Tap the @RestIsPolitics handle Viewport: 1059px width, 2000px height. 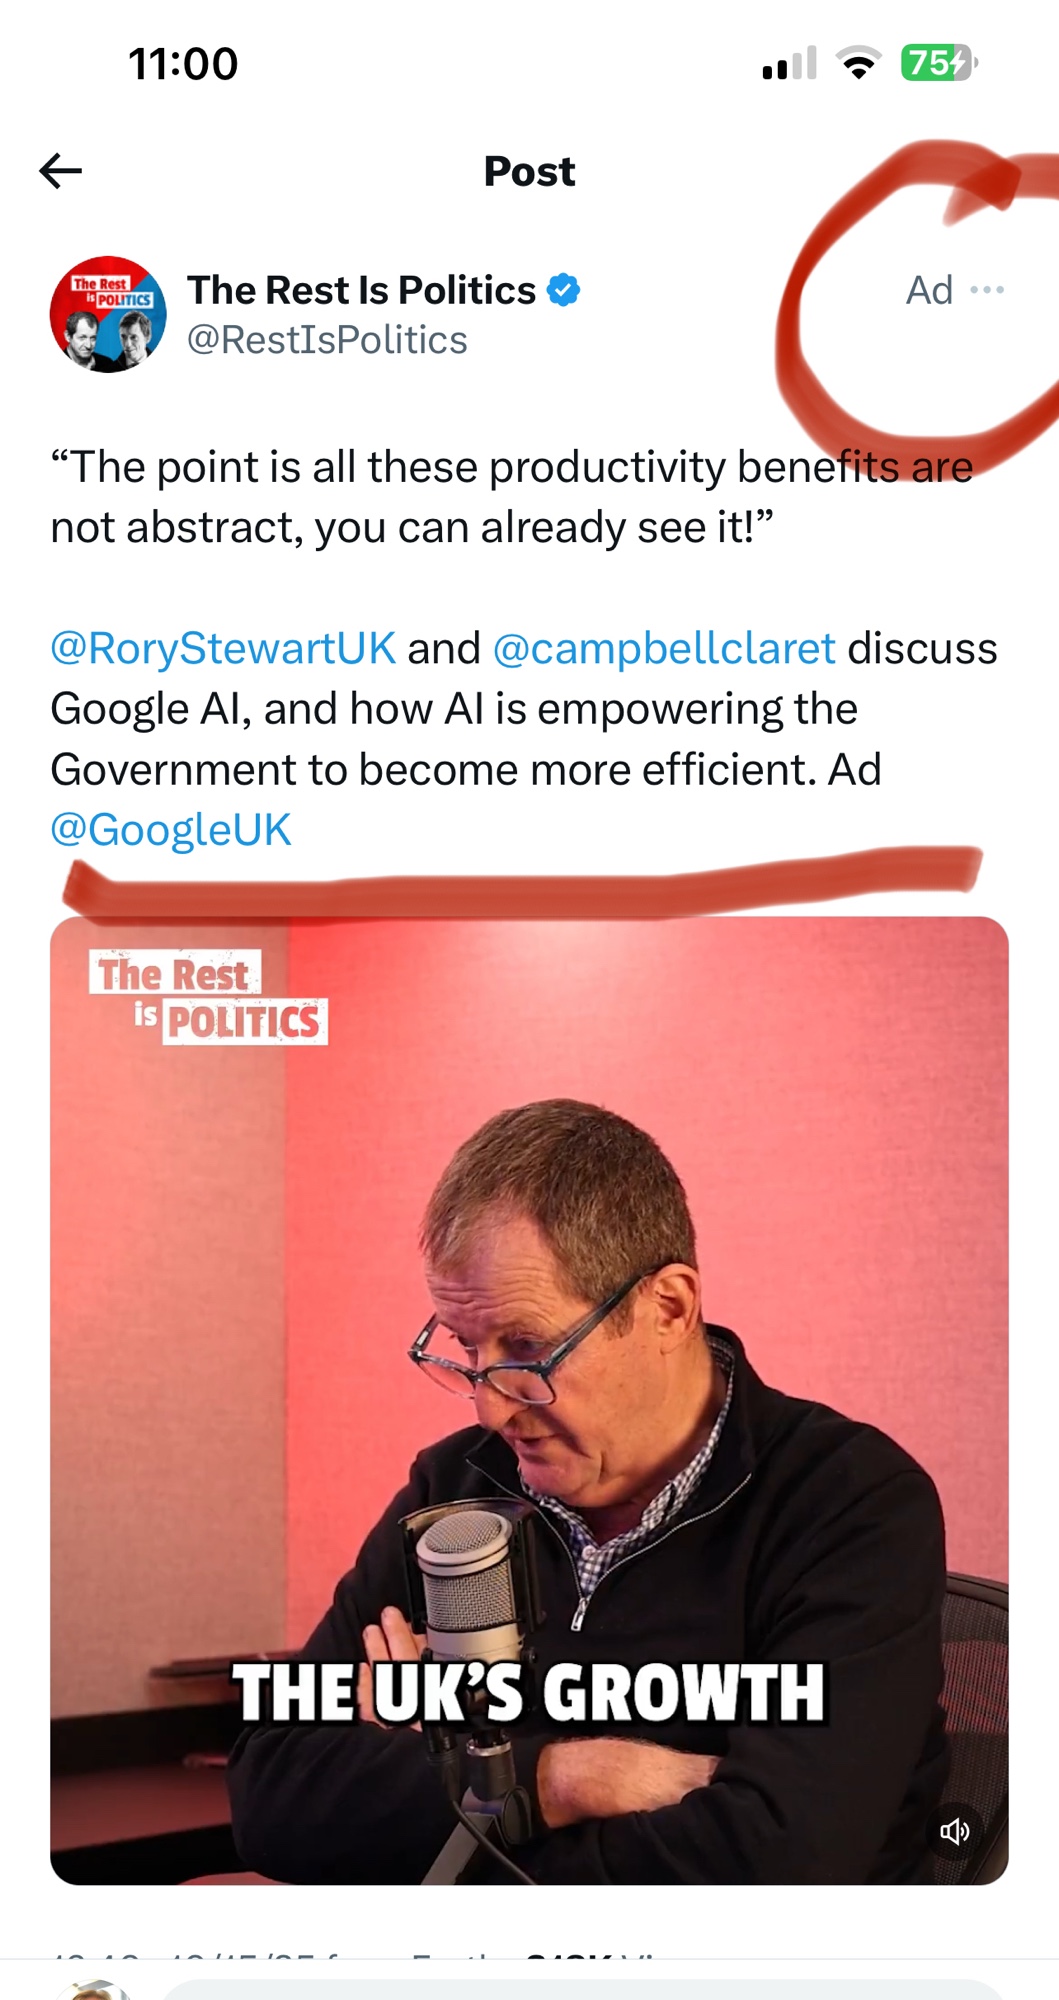327,340
